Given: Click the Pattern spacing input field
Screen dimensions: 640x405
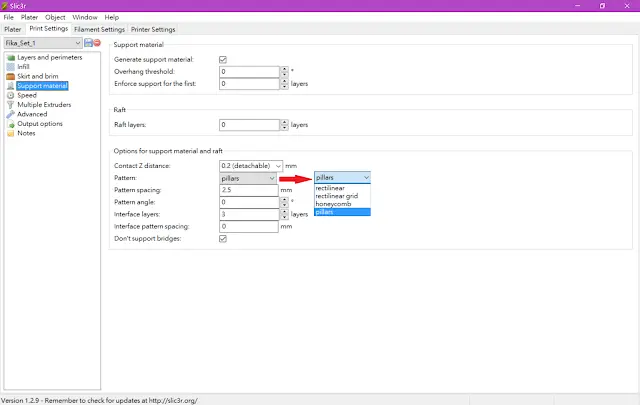Looking at the screenshot, I should point(249,190).
